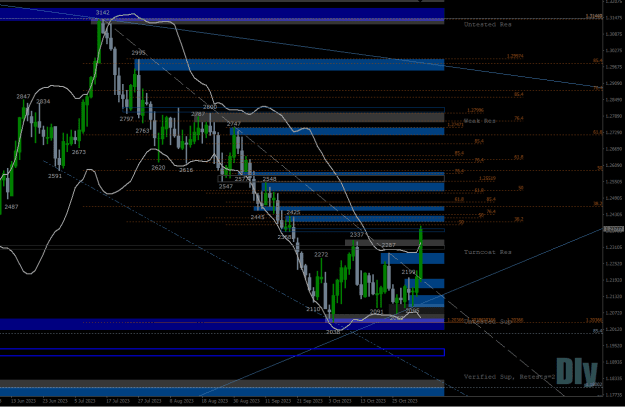The image size is (625, 407).
Task: Select the 2834 price label
Action: pos(43,101)
